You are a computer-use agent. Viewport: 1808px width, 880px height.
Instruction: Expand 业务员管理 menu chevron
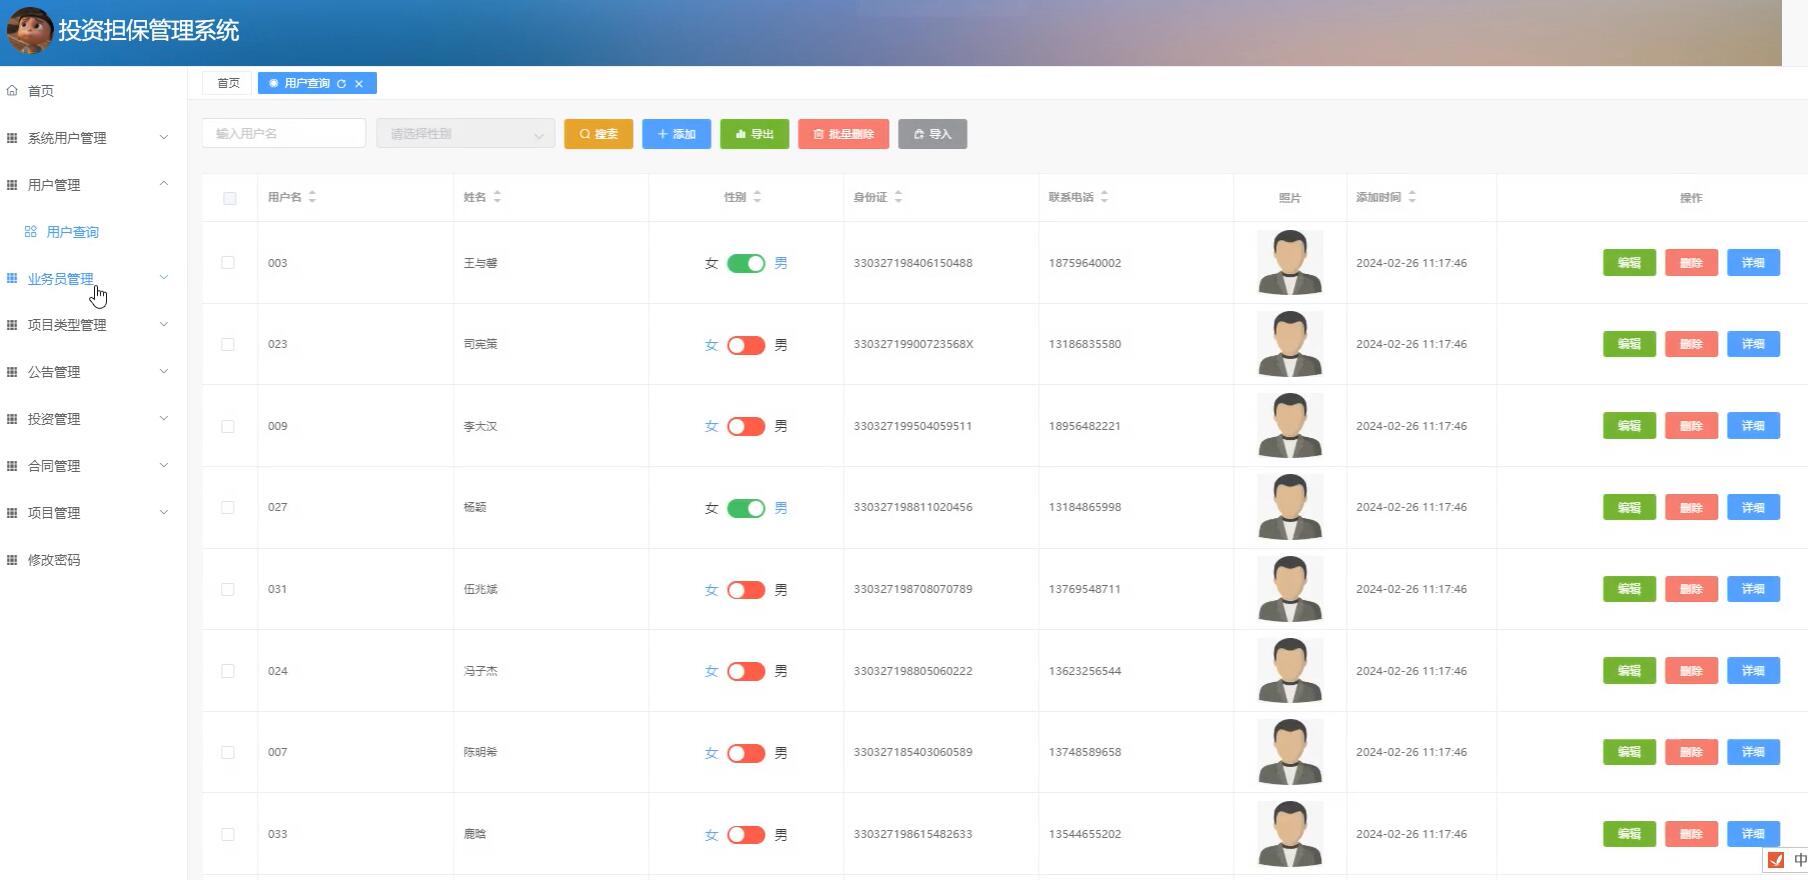[164, 278]
